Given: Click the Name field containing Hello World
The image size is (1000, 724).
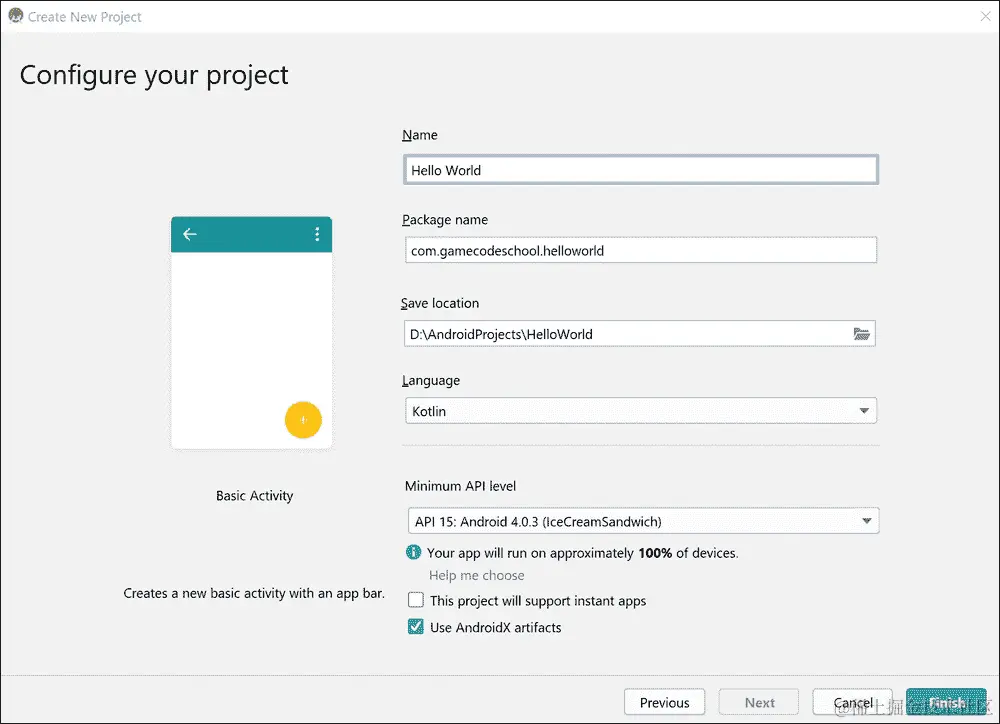Looking at the screenshot, I should [641, 170].
